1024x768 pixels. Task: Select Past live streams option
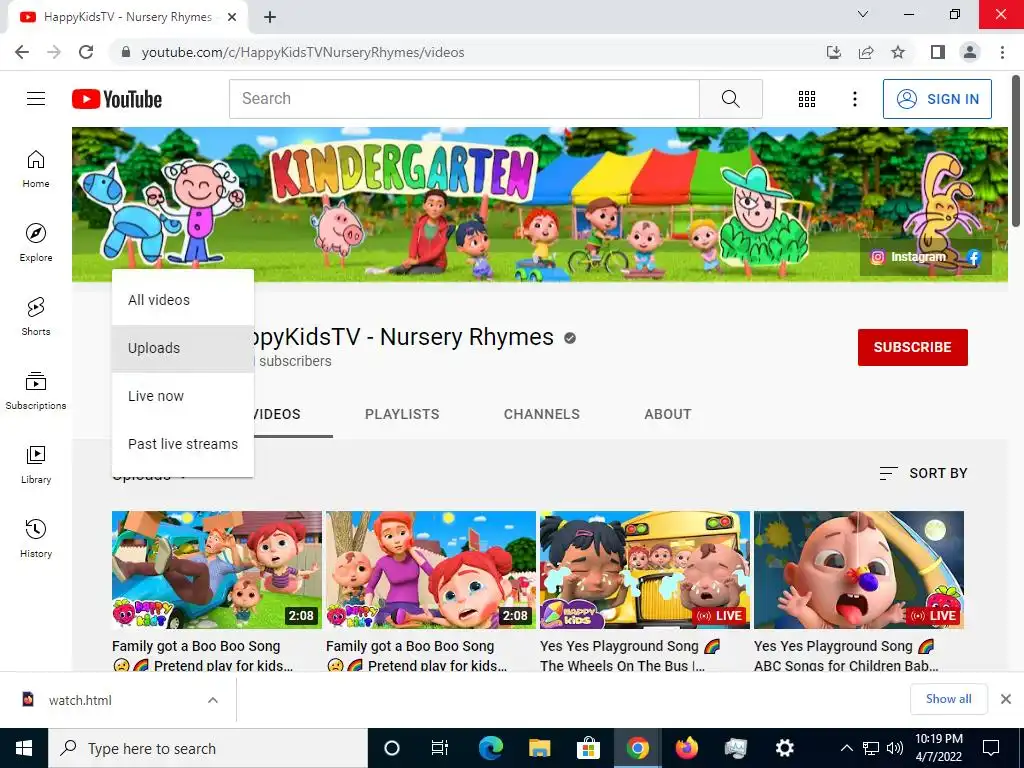183,444
